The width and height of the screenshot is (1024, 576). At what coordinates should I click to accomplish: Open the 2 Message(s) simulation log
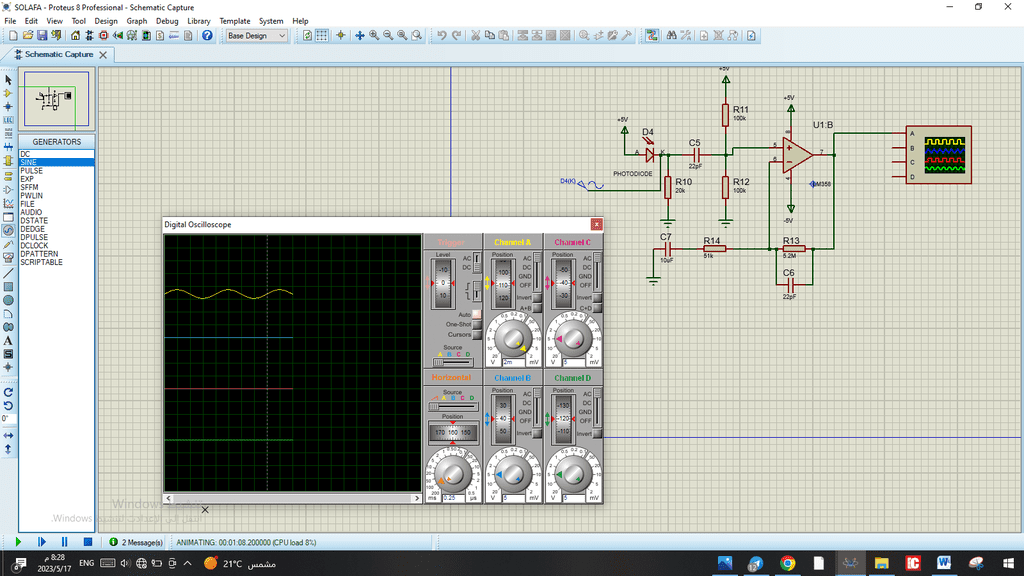136,542
